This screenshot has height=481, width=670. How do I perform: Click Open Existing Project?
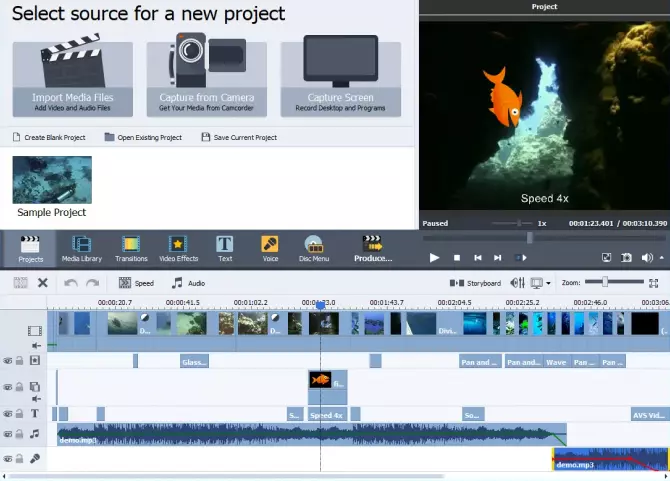(143, 137)
